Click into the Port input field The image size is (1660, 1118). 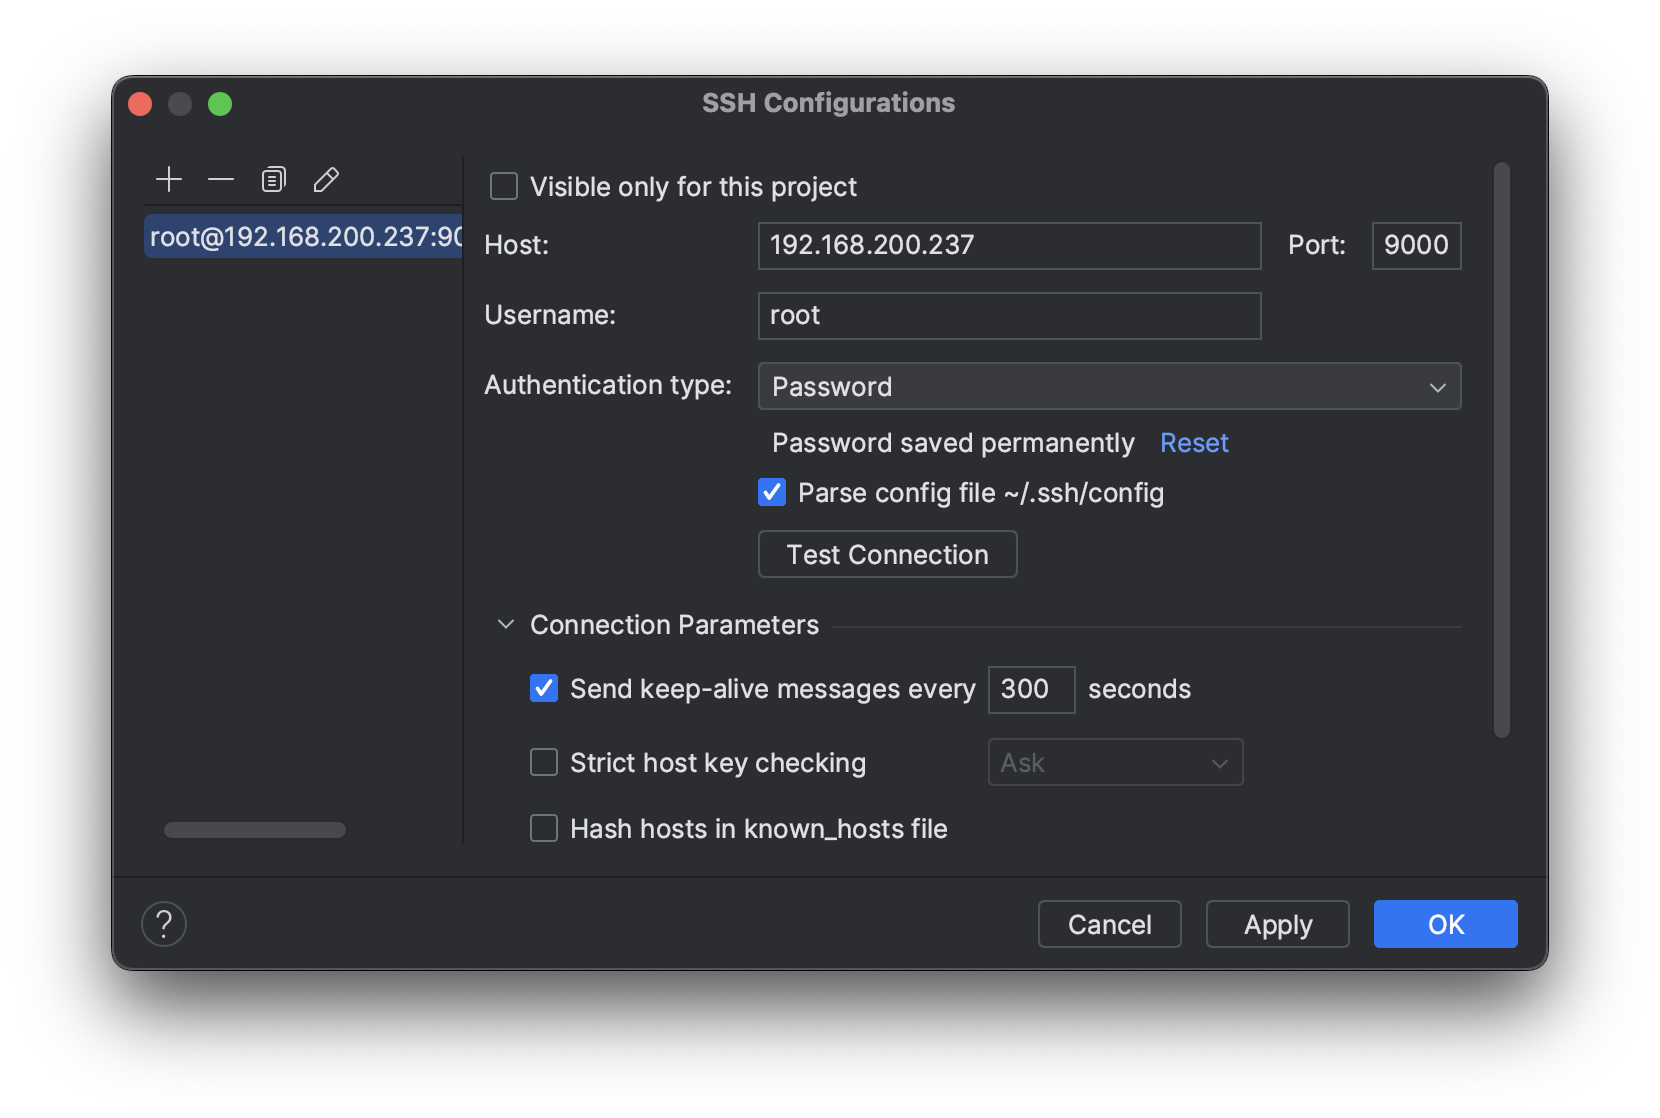tap(1415, 246)
